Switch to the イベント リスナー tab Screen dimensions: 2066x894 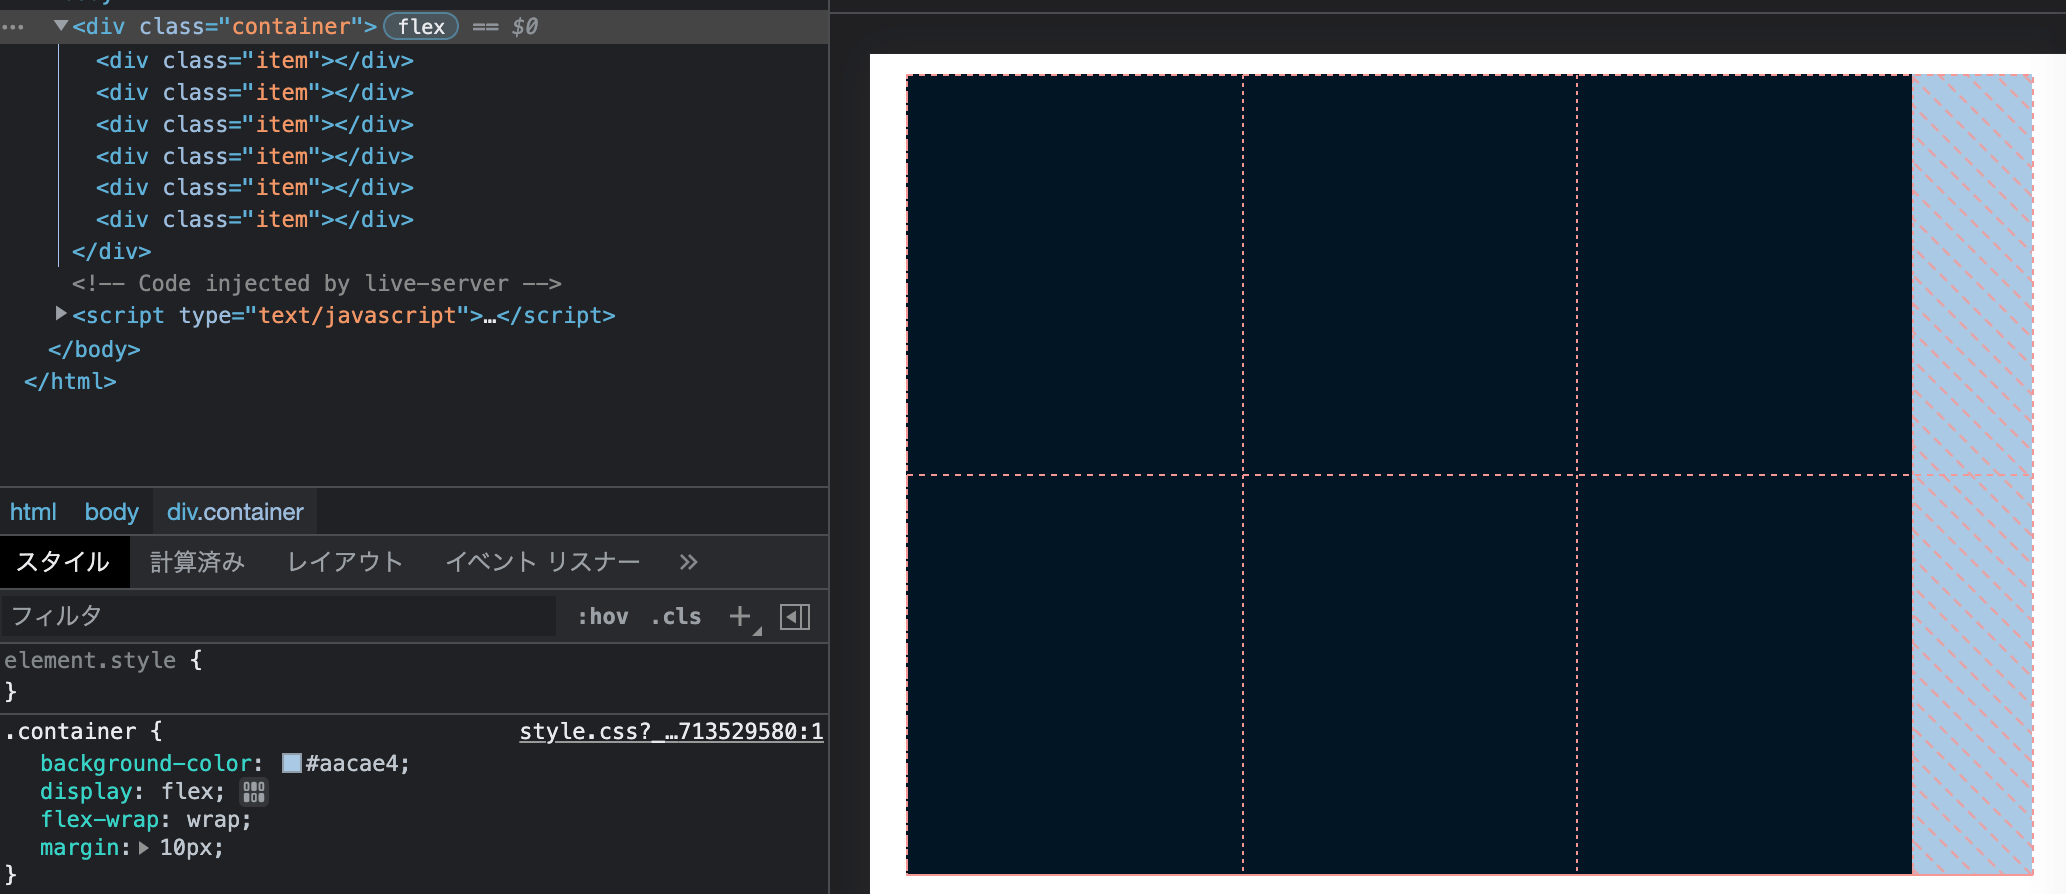pyautogui.click(x=542, y=562)
